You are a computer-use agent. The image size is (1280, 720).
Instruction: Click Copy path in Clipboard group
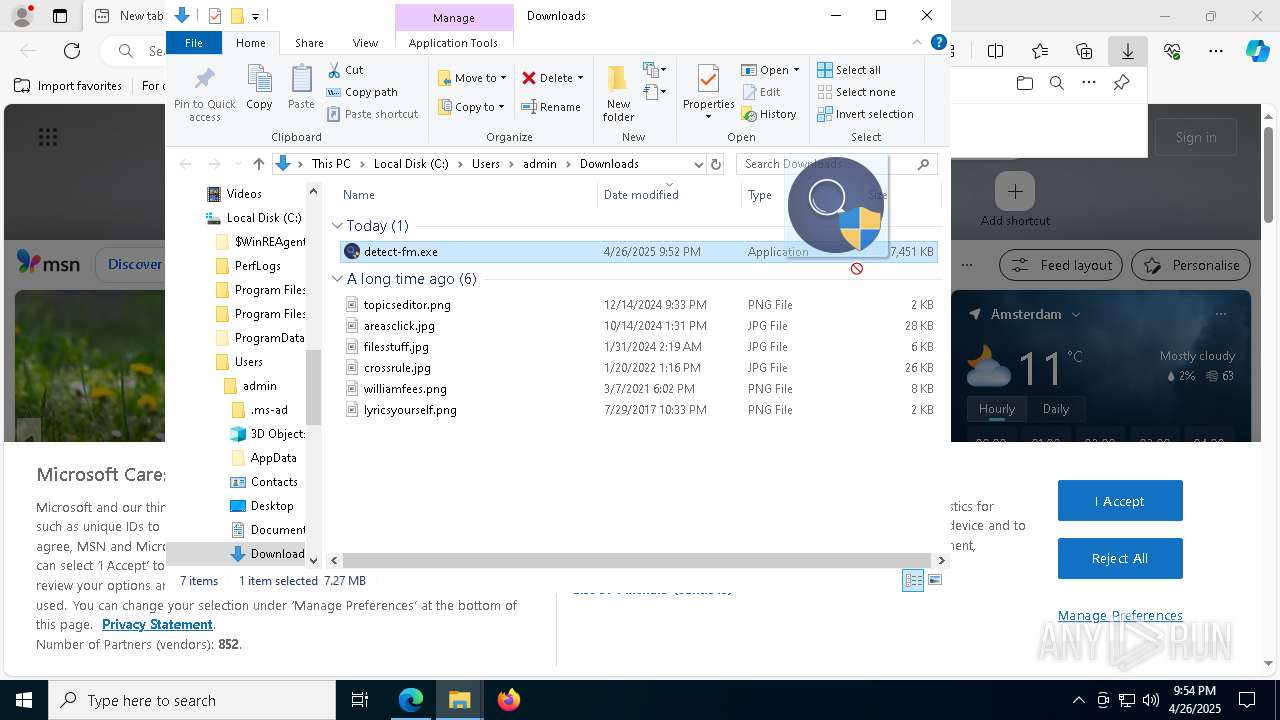[362, 92]
